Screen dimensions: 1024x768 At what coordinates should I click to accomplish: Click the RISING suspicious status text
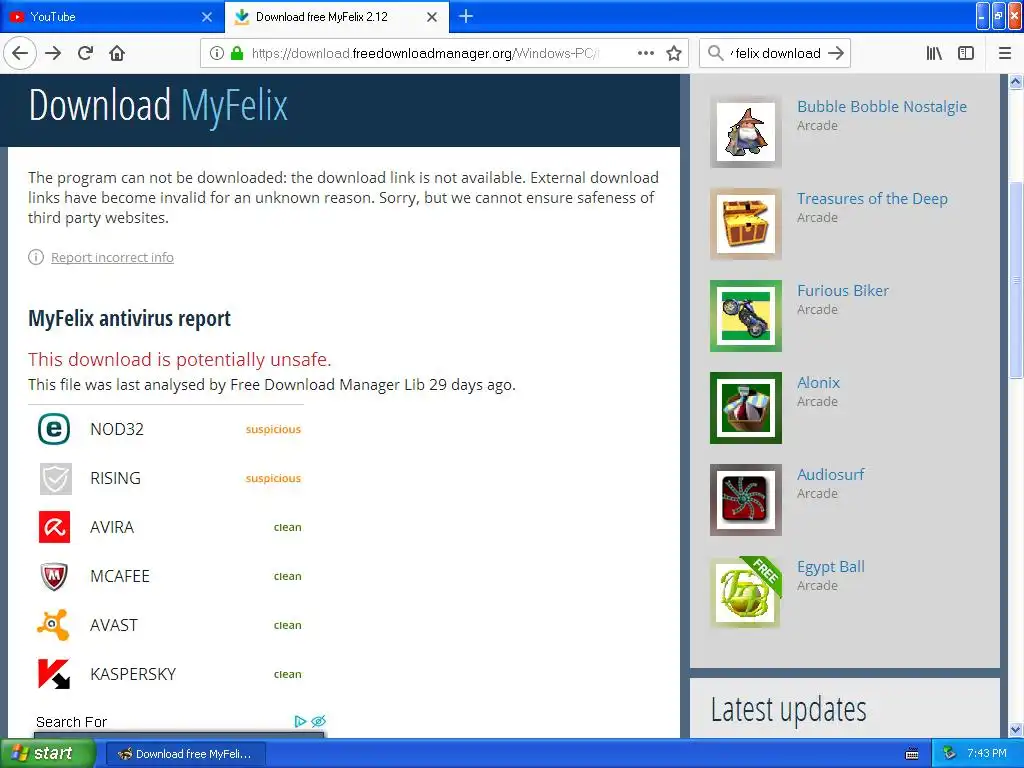coord(273,478)
